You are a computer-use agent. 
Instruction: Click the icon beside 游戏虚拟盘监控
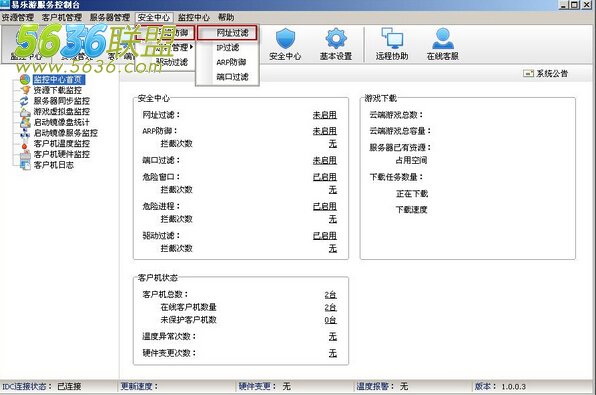point(25,111)
